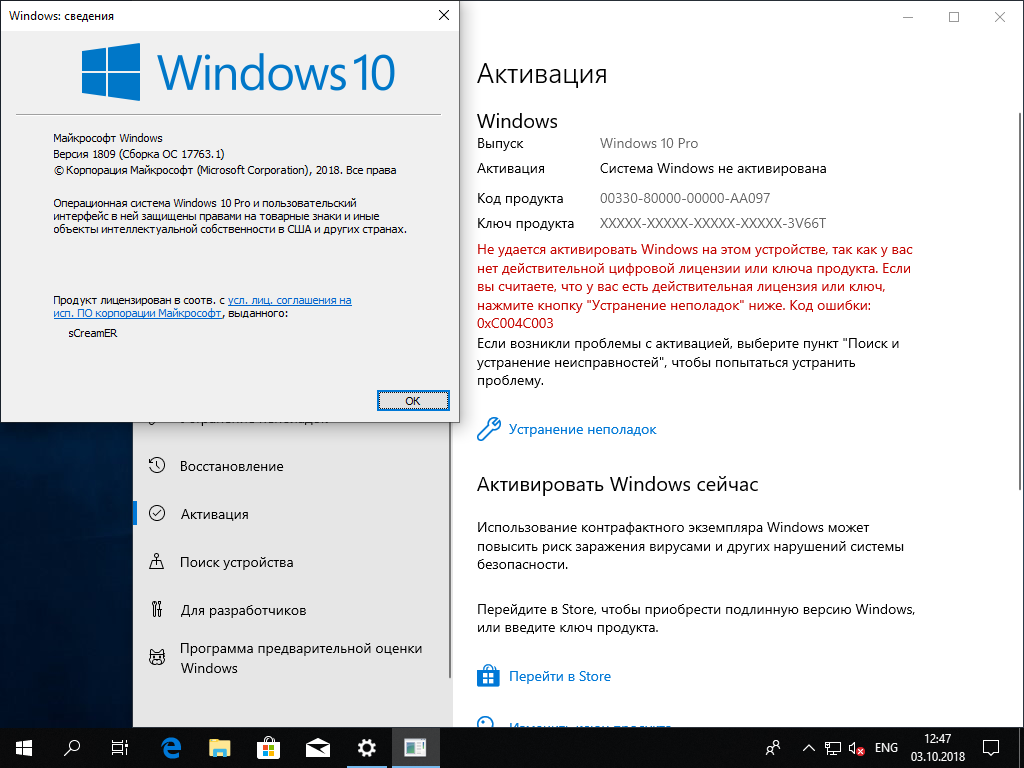
Task: Open People icon in system tray
Action: (773, 748)
